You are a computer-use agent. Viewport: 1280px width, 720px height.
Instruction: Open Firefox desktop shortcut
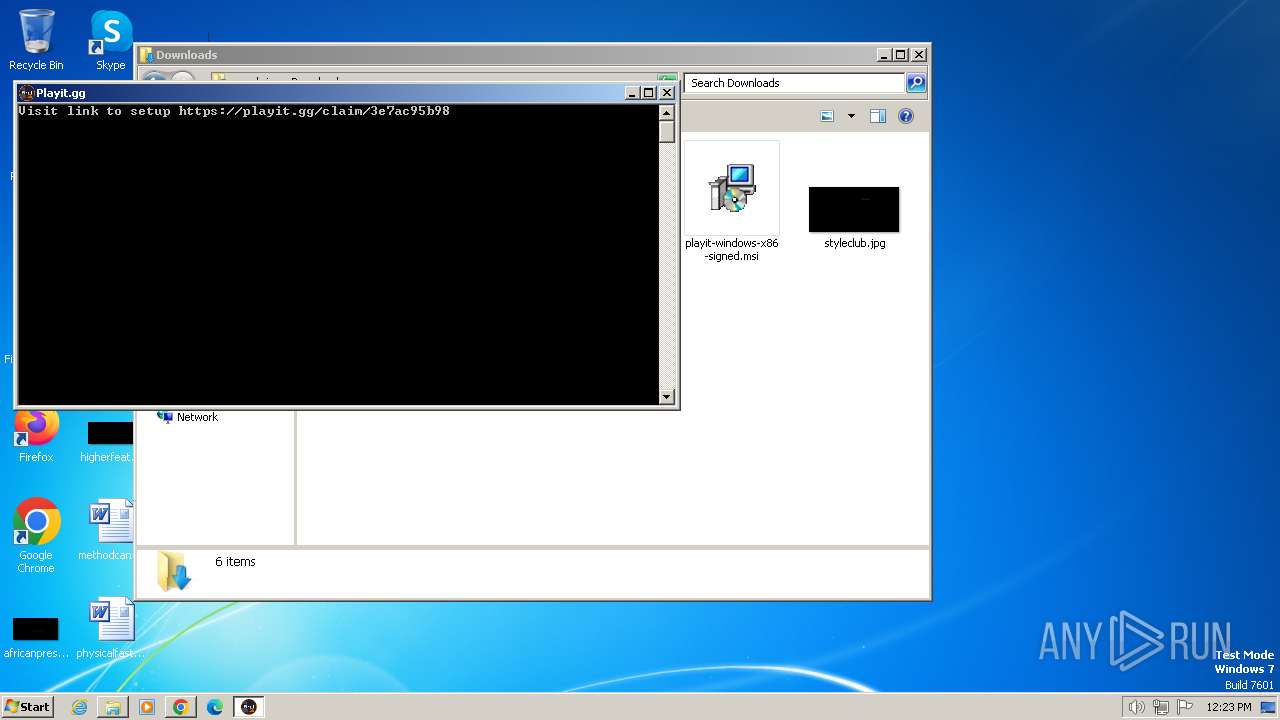(36, 436)
